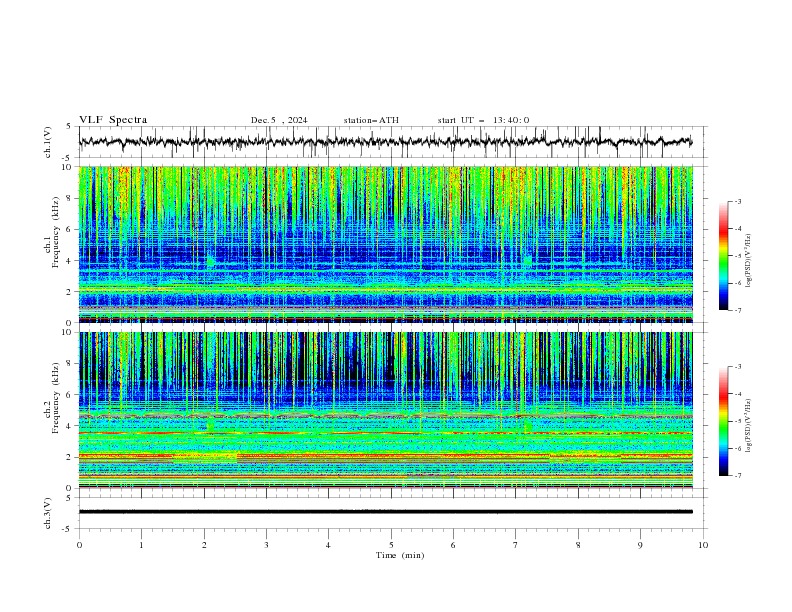Select the date "Dec.5 , 2024"
The image size is (792, 612).
[279, 120]
